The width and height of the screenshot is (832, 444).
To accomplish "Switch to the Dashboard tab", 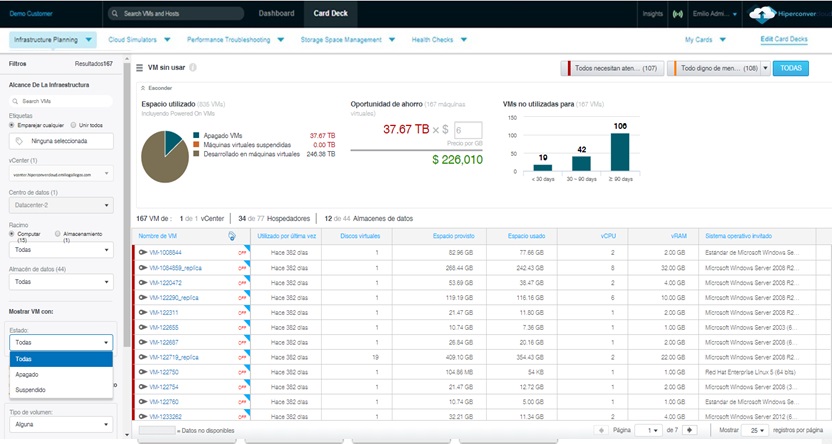I will [277, 14].
